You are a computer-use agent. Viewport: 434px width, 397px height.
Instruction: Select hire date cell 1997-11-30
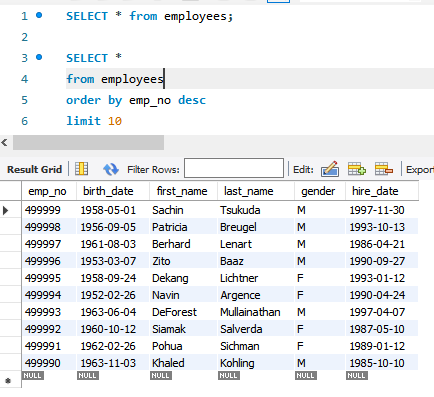[382, 210]
